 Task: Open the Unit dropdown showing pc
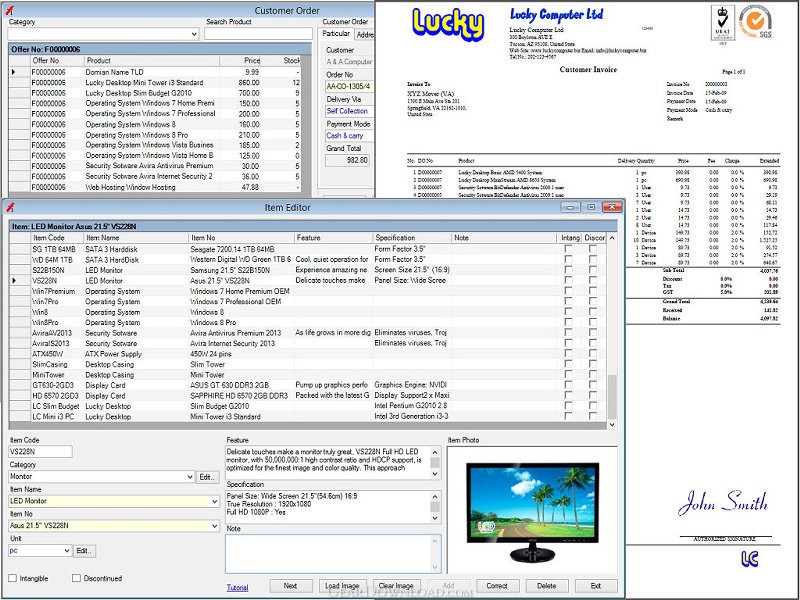coord(67,551)
